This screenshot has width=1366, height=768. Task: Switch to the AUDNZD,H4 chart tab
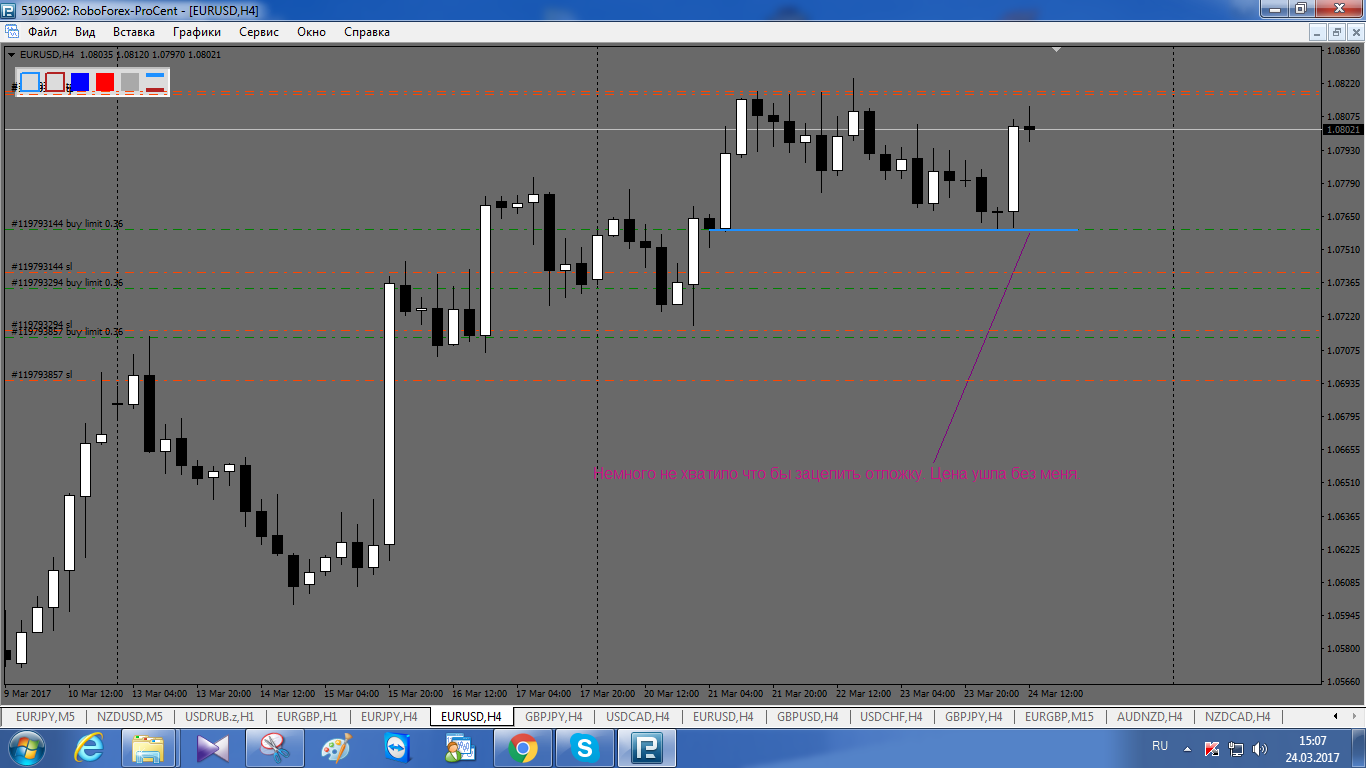coord(1150,717)
